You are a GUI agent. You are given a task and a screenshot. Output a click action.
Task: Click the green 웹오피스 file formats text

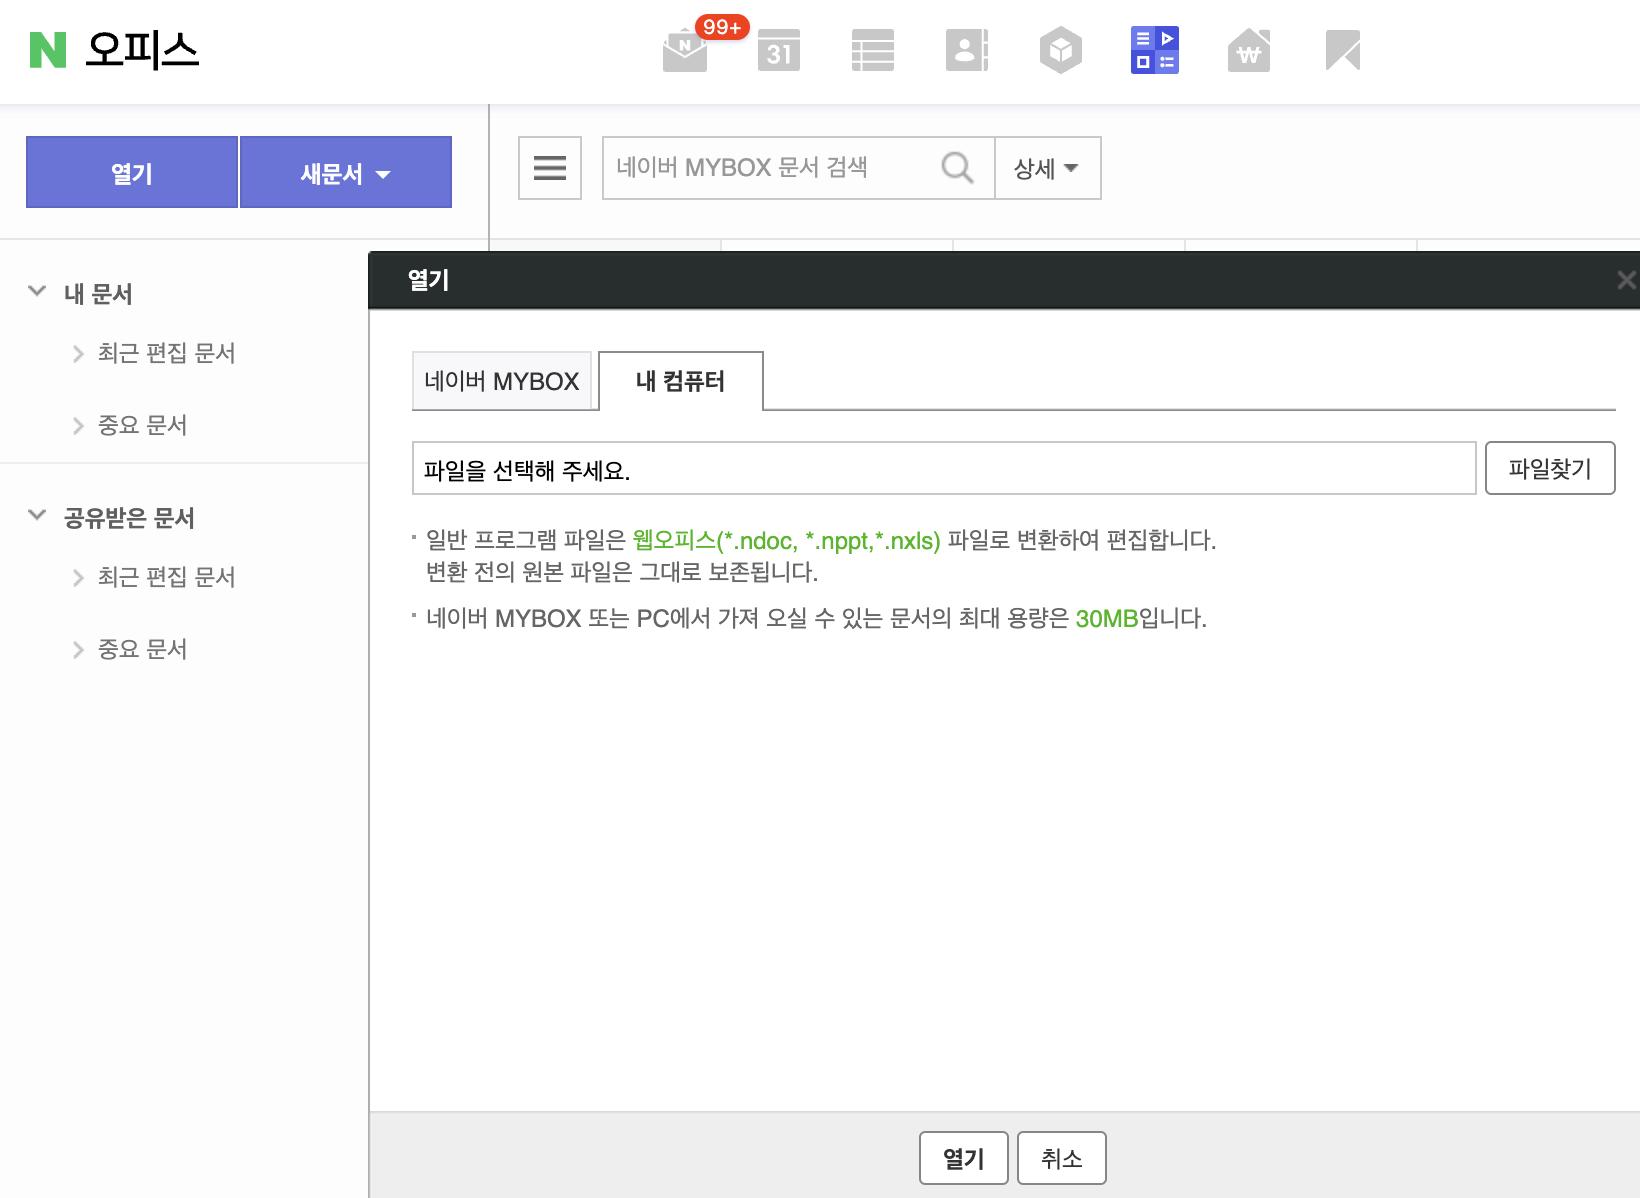(786, 541)
